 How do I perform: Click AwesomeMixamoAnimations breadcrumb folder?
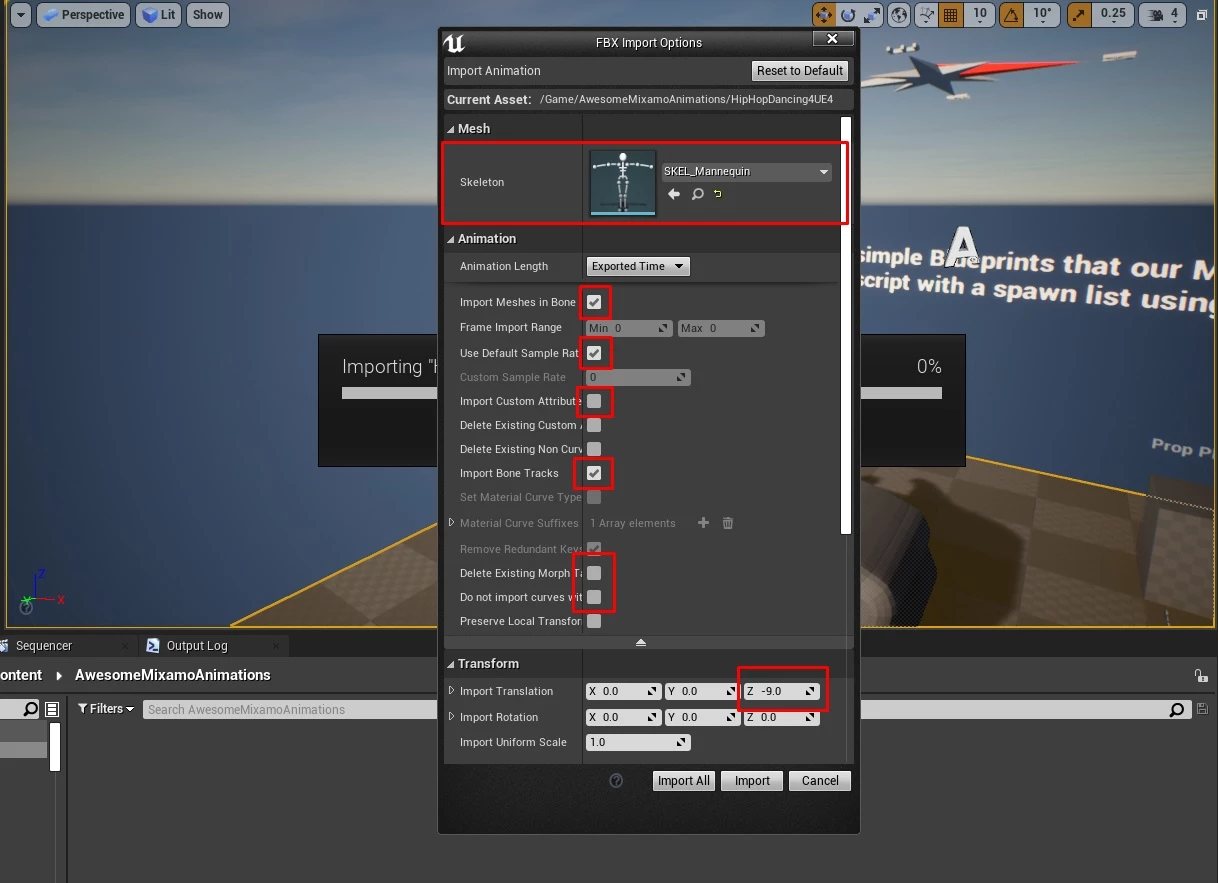173,675
